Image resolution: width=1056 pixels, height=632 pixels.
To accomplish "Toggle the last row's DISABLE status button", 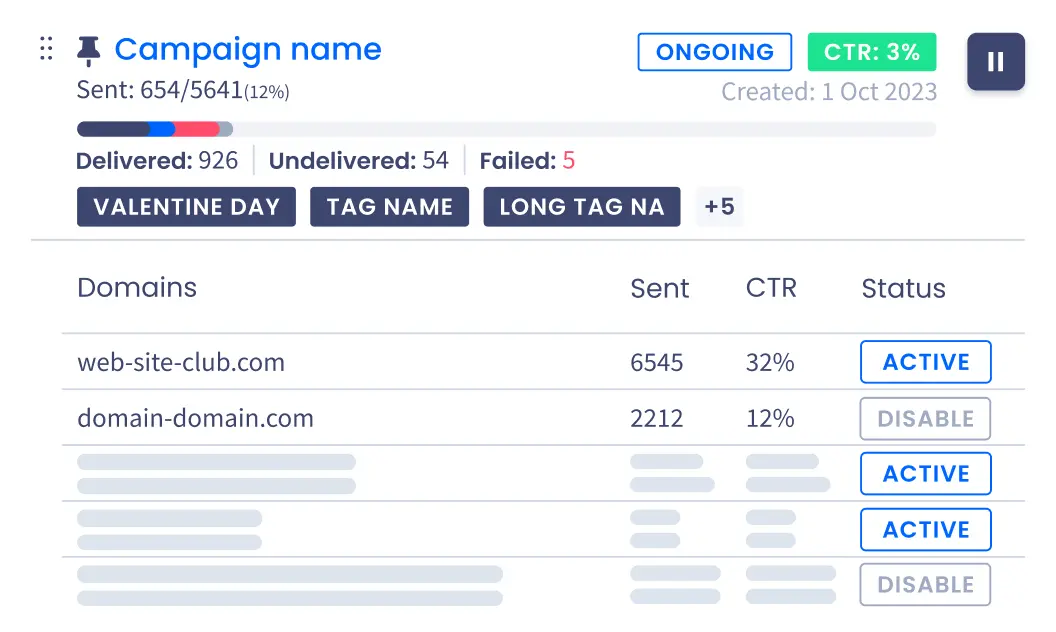I will [x=925, y=585].
